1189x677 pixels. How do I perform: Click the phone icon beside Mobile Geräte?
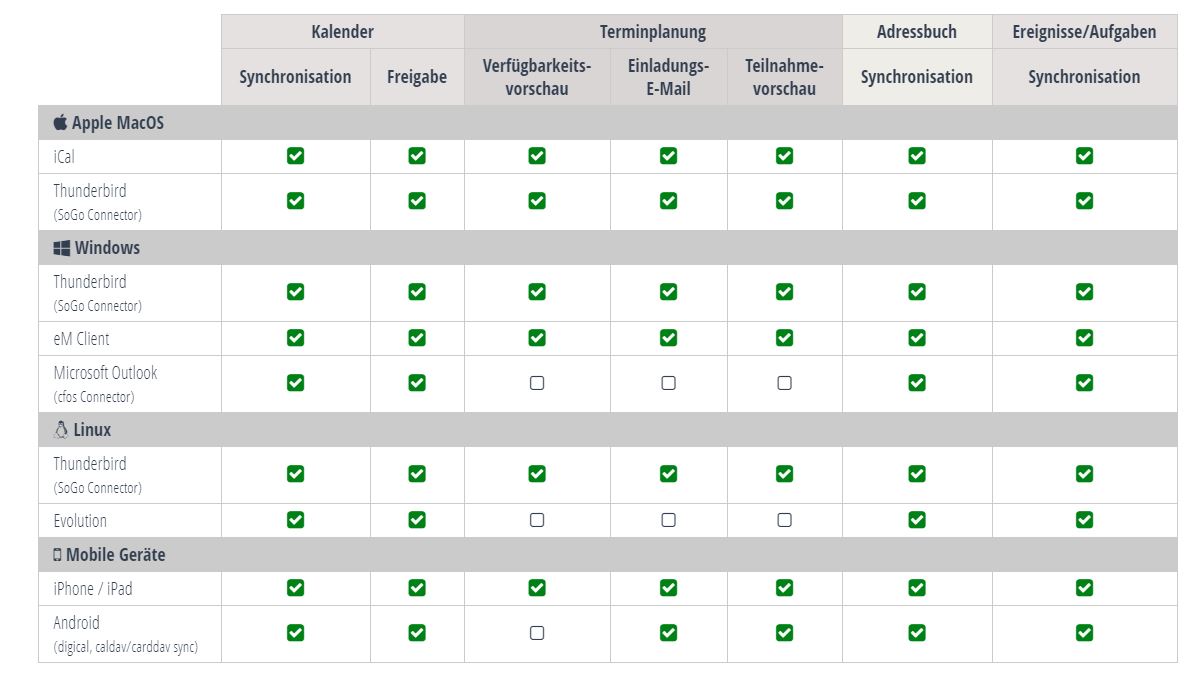[57, 555]
